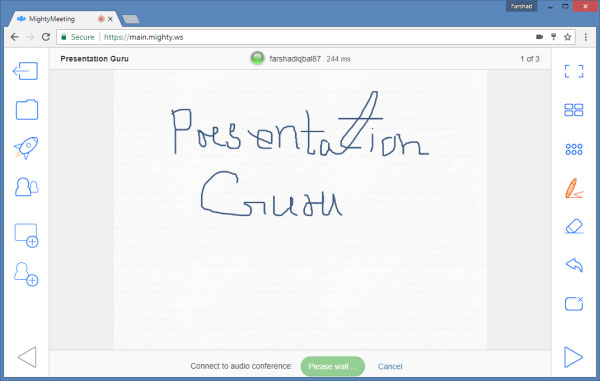Viewport: 600px width, 381px height.
Task: Click the green Please wait button
Action: (333, 366)
